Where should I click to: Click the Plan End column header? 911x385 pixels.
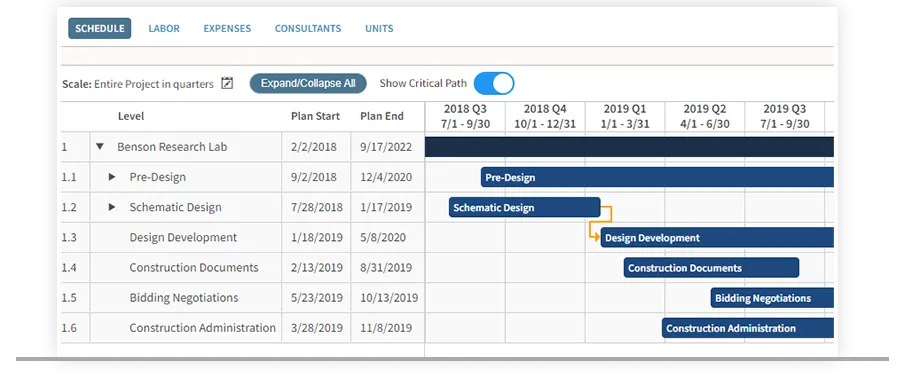coord(382,116)
